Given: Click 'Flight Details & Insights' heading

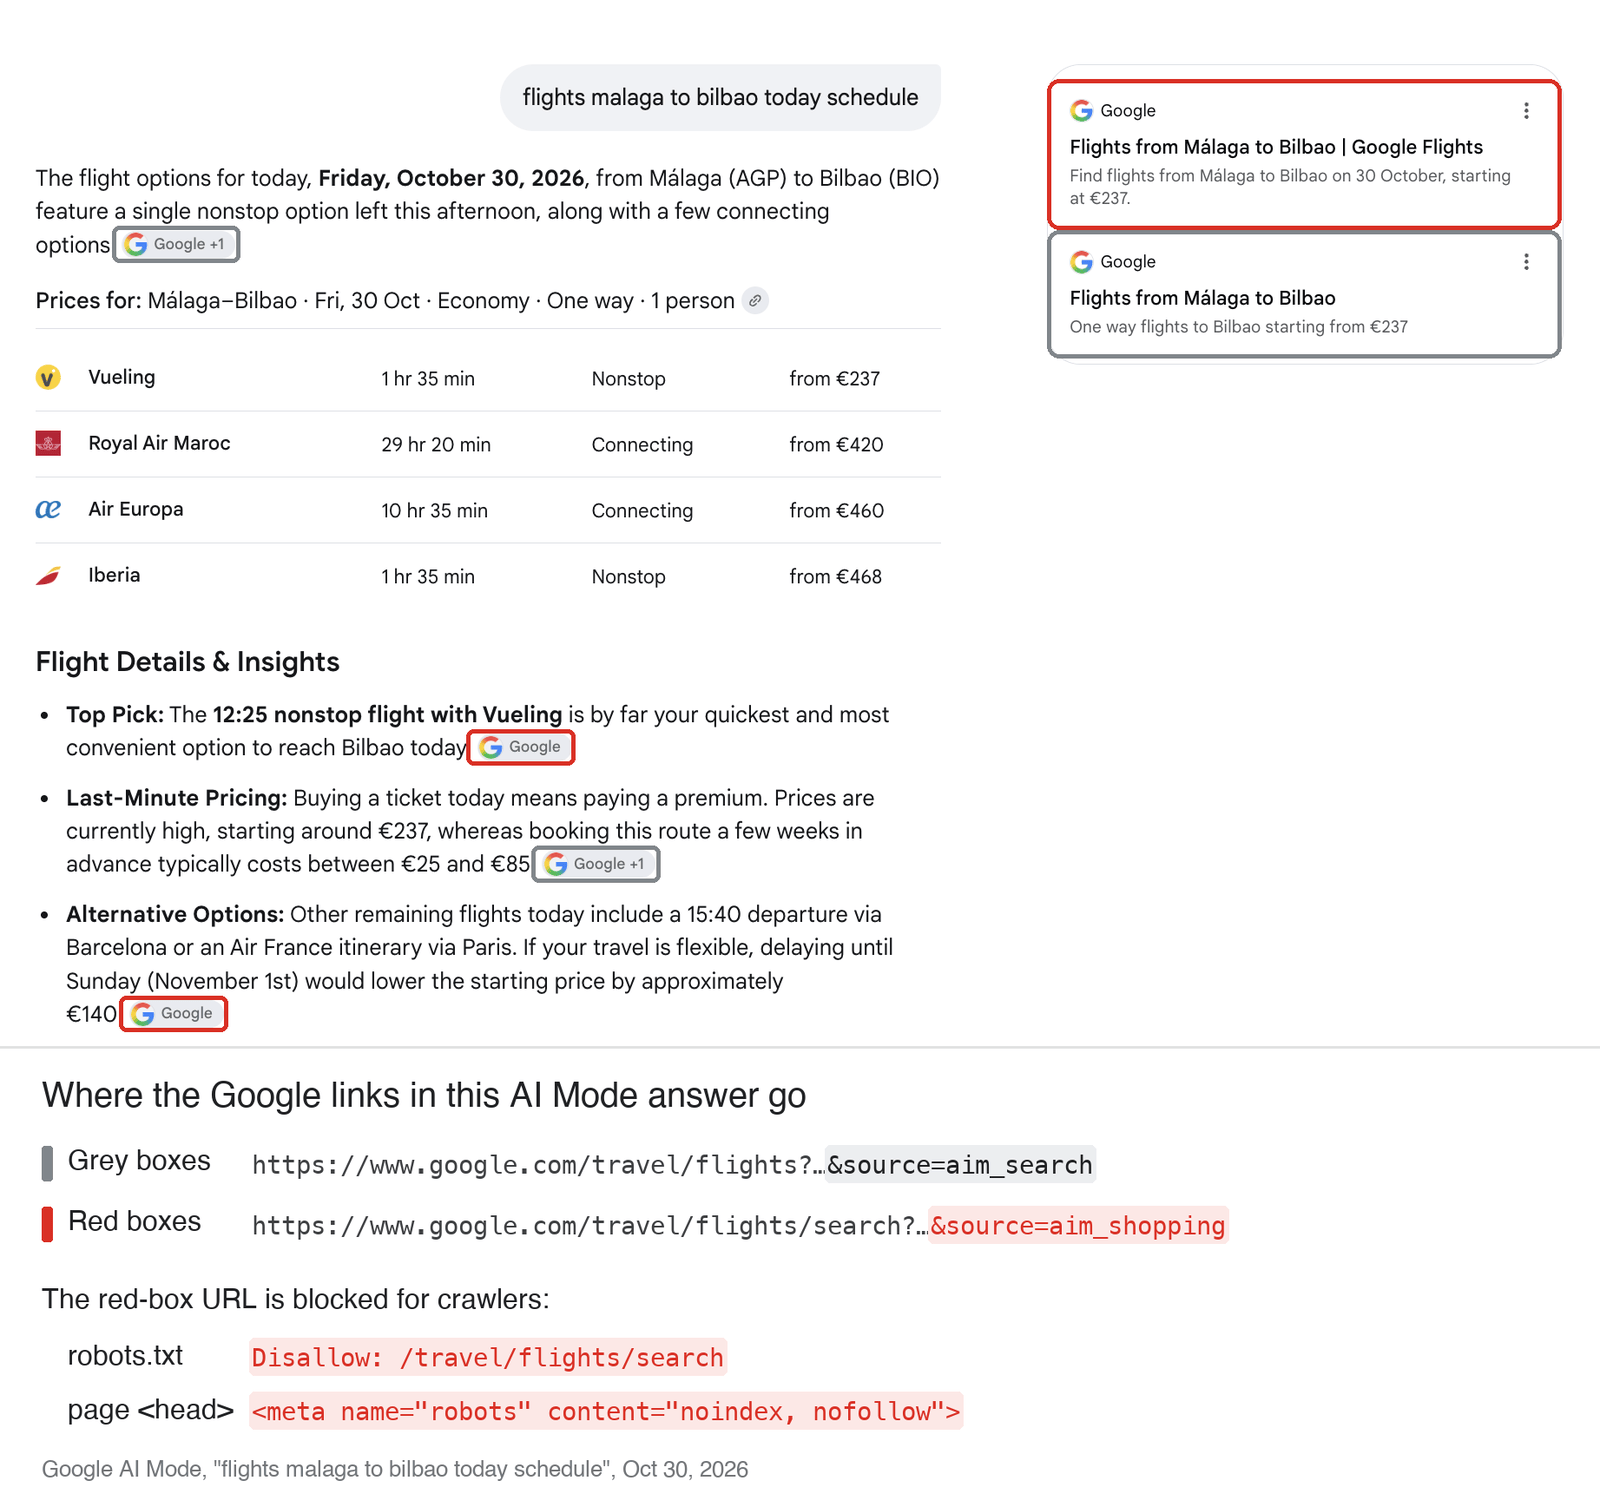Looking at the screenshot, I should coord(188,662).
